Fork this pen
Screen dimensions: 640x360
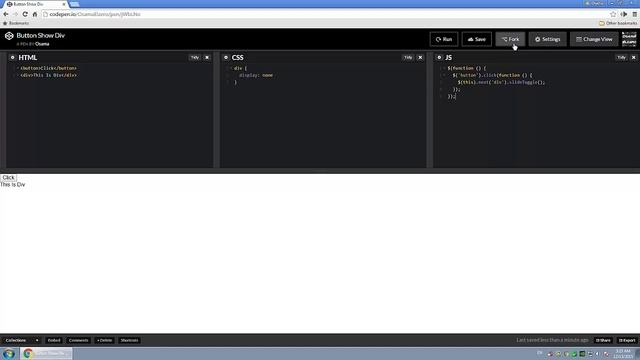[x=510, y=39]
